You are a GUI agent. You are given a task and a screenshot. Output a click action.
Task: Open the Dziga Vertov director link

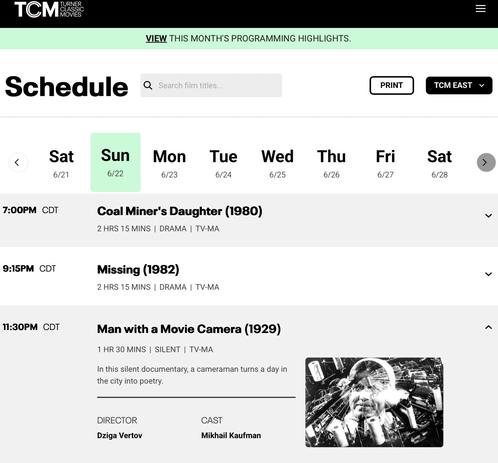[119, 435]
